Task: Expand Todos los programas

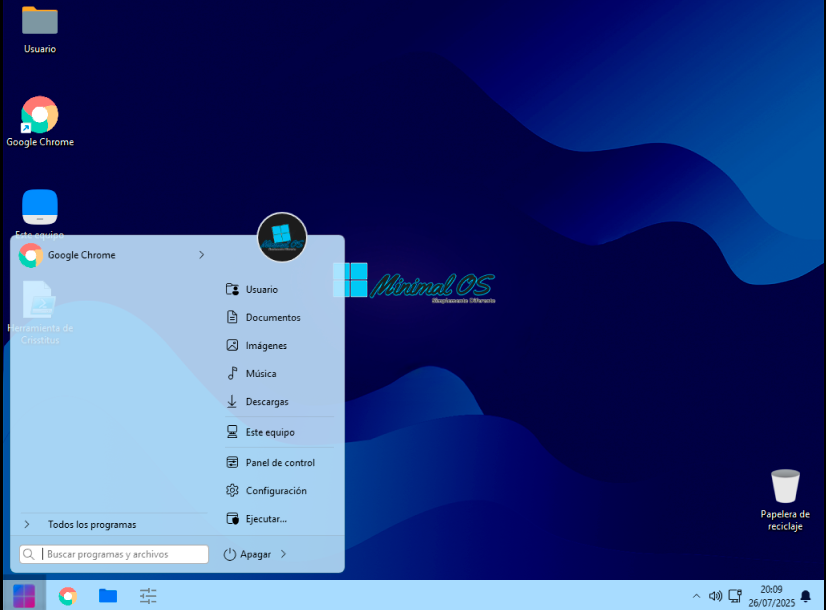Action: (114, 525)
